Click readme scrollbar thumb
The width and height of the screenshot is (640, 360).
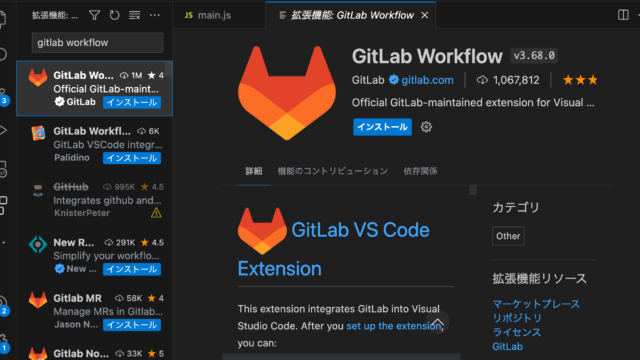coord(473,190)
